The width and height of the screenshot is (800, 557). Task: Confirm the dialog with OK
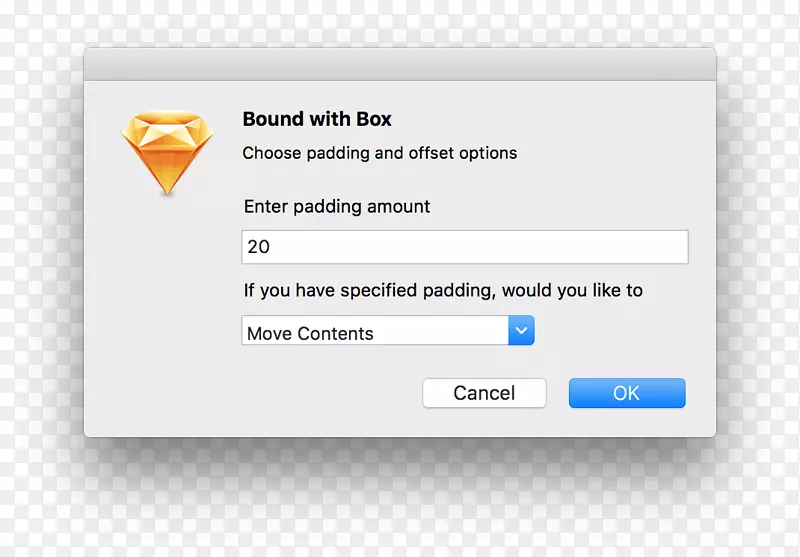627,393
